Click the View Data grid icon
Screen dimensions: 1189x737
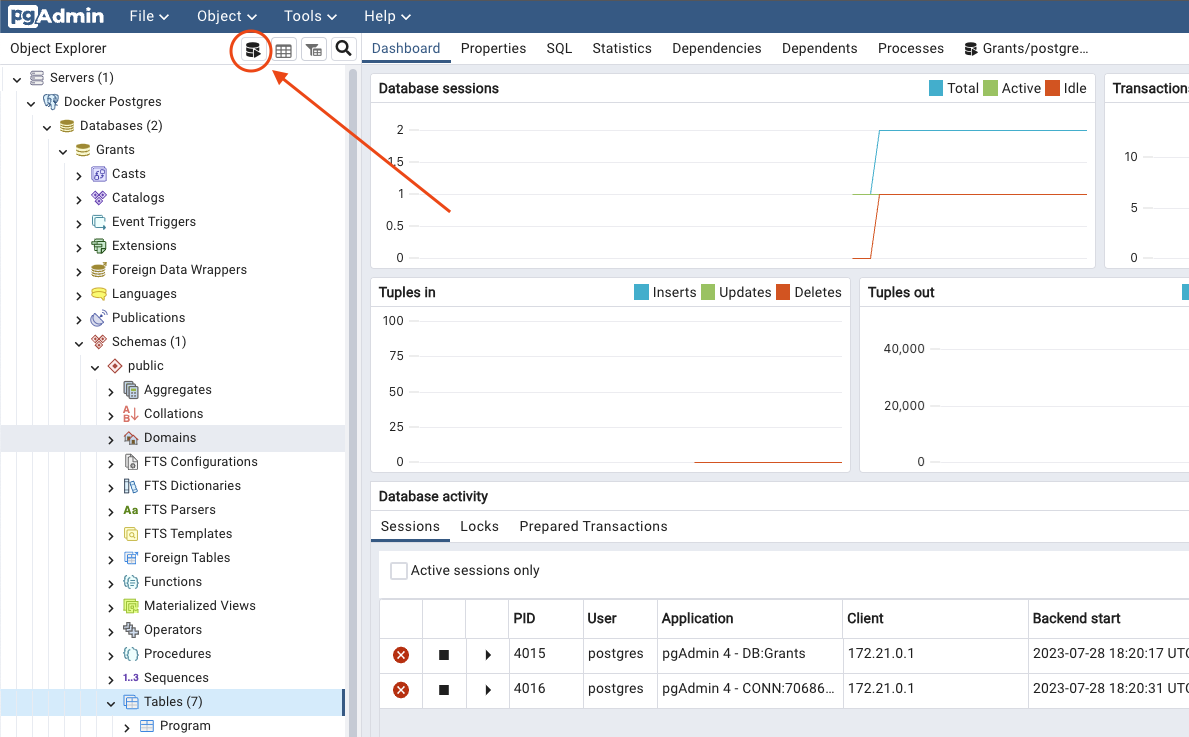click(284, 50)
